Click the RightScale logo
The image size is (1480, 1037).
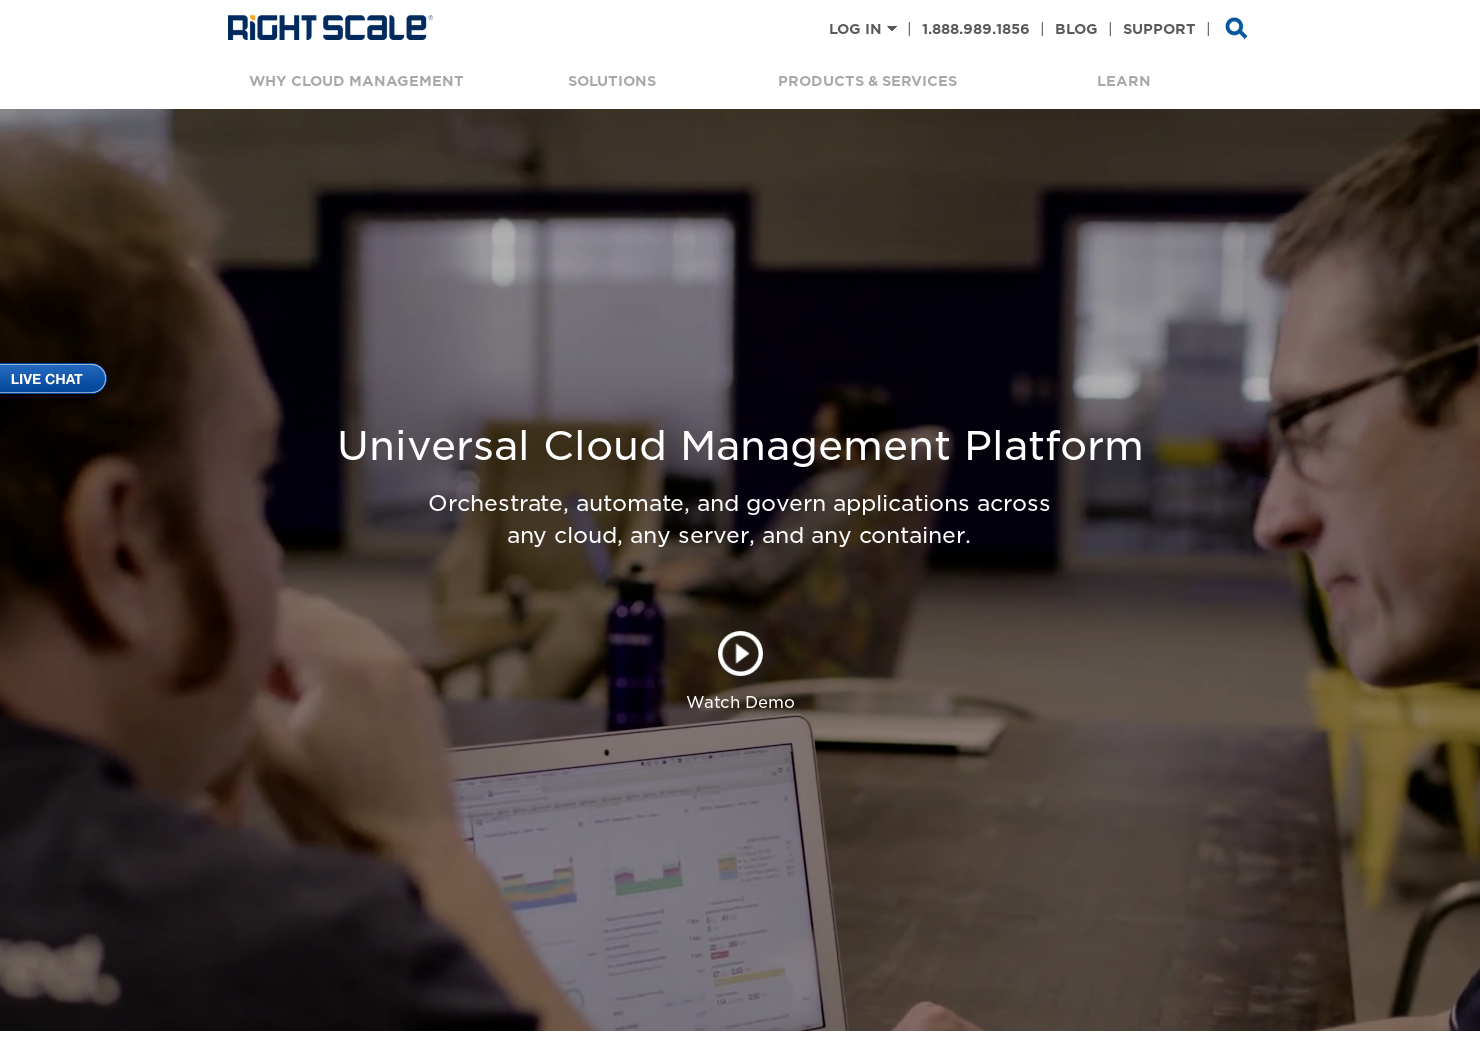click(x=330, y=28)
